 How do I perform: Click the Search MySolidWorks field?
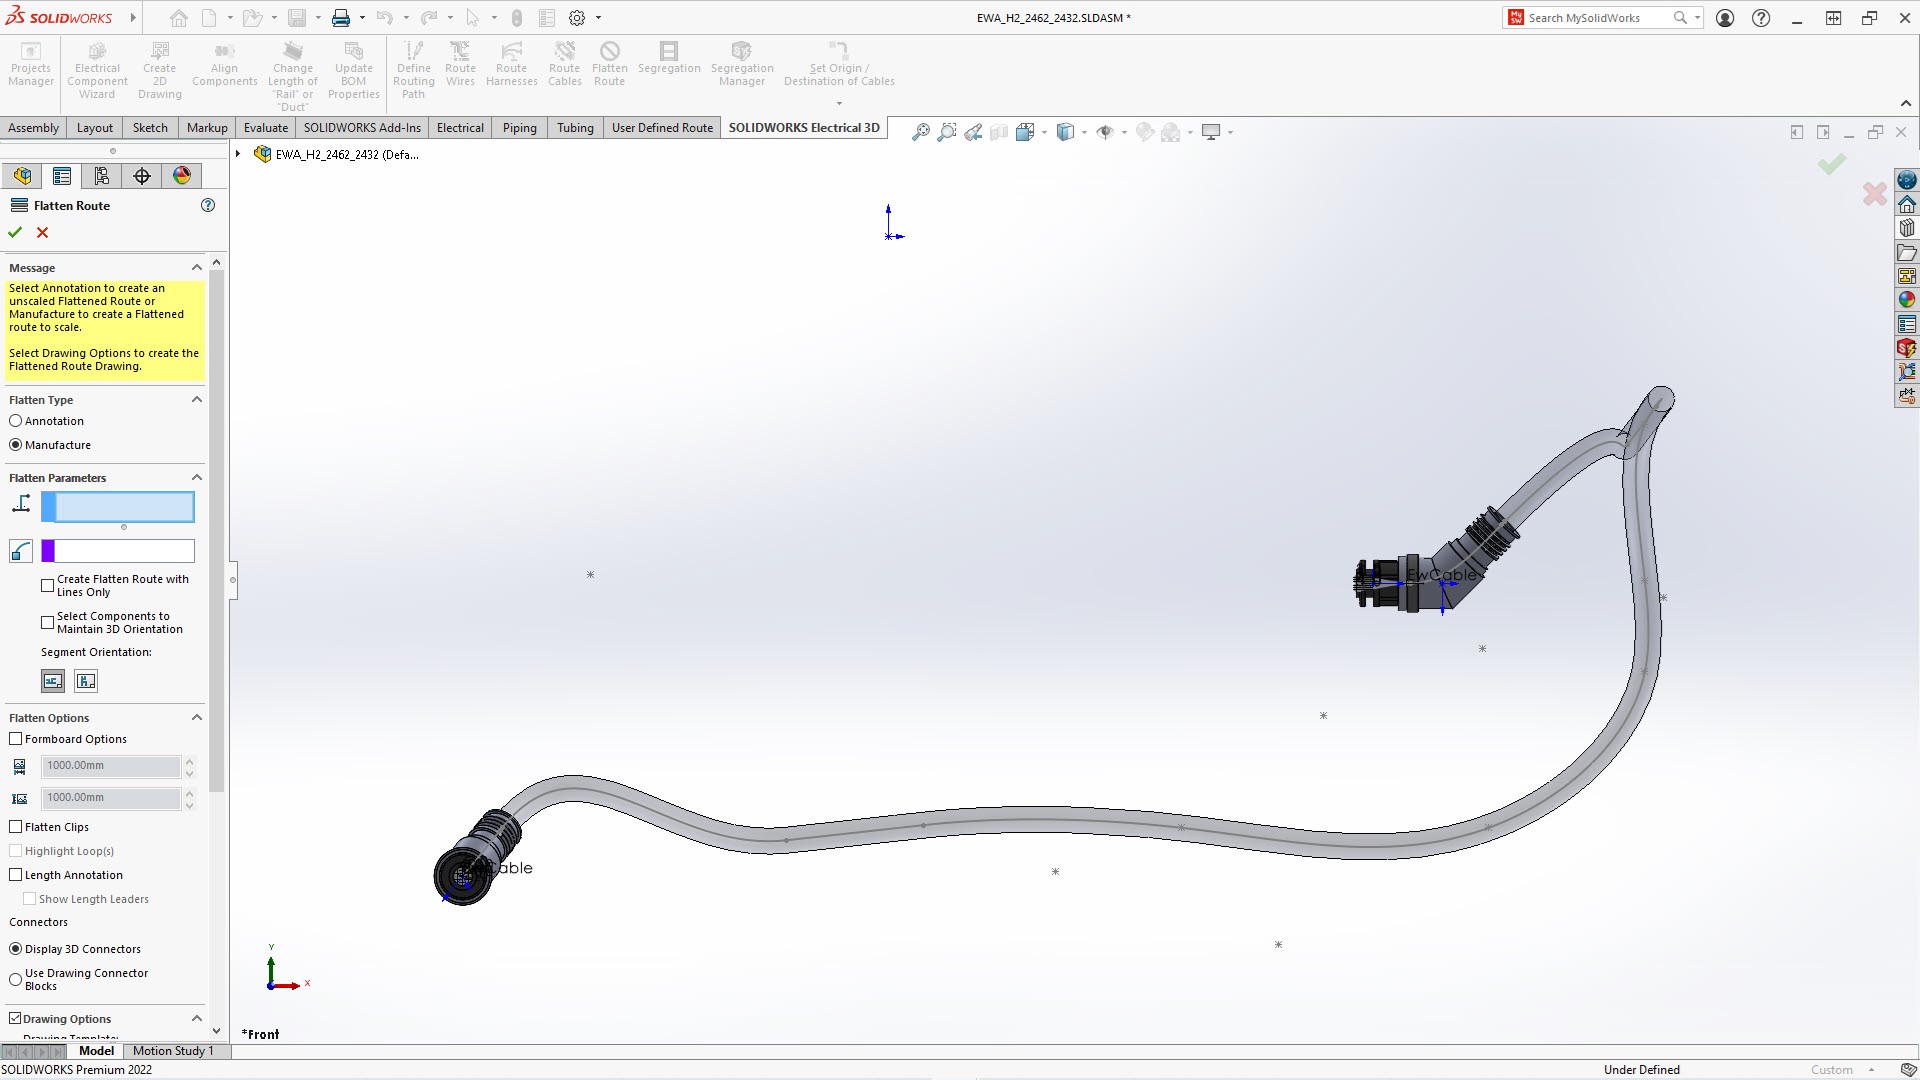(1596, 18)
